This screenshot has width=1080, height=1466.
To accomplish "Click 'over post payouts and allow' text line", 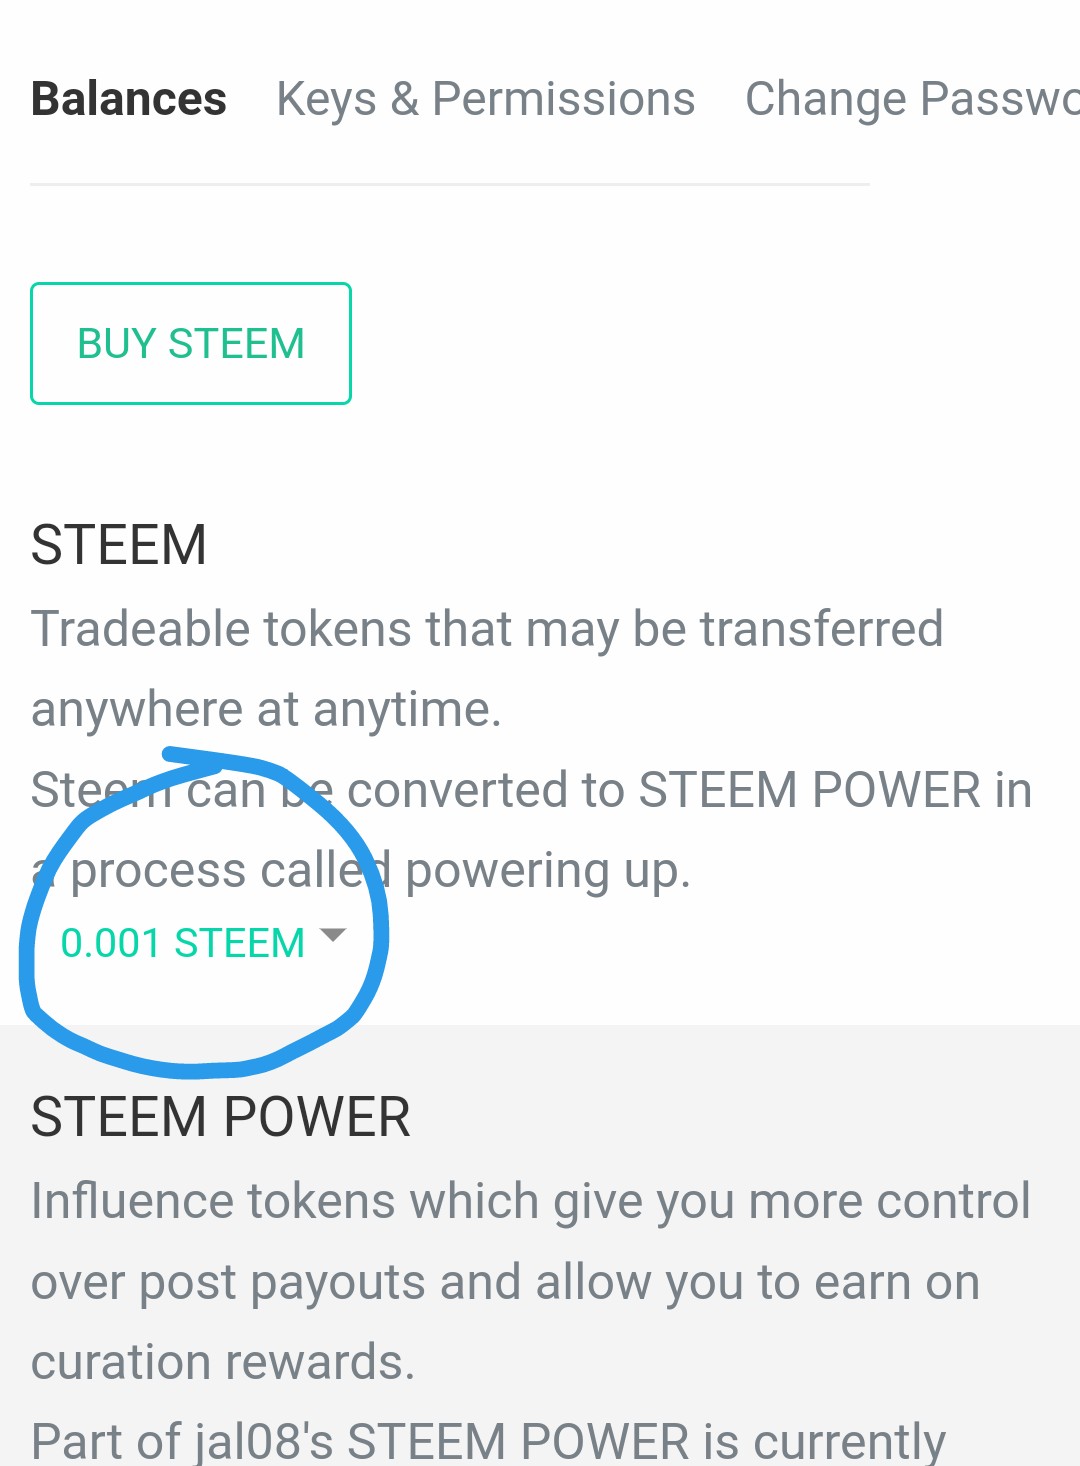I will [505, 1282].
